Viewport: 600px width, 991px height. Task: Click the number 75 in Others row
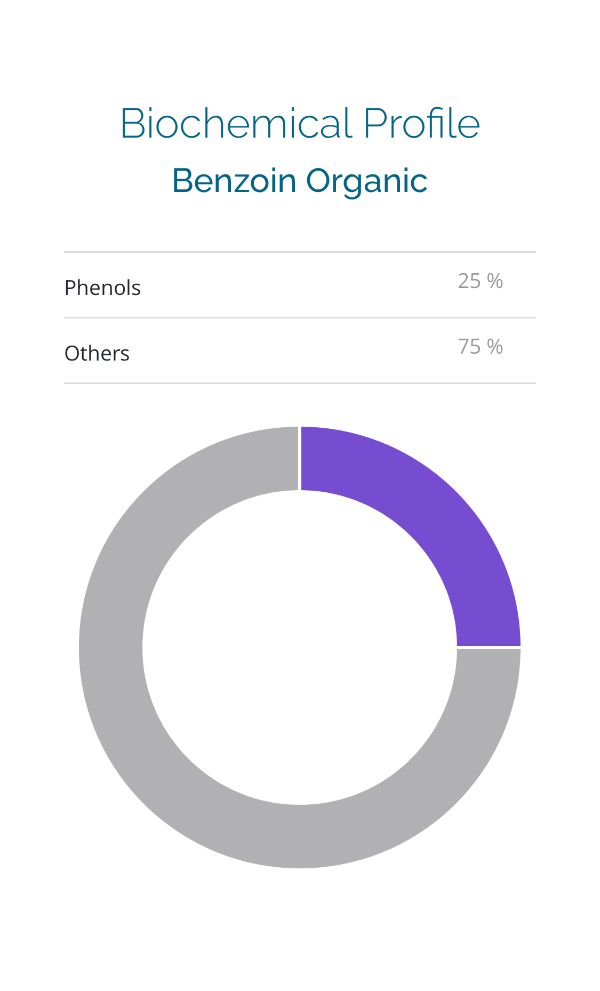469,347
